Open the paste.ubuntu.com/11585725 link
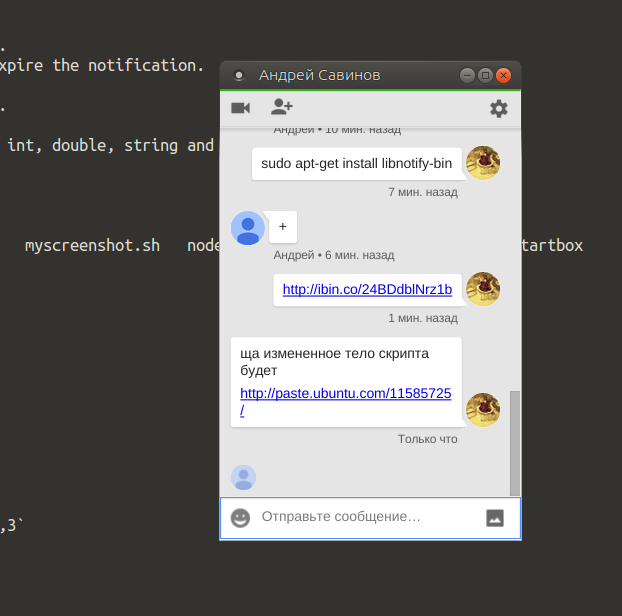 (346, 401)
